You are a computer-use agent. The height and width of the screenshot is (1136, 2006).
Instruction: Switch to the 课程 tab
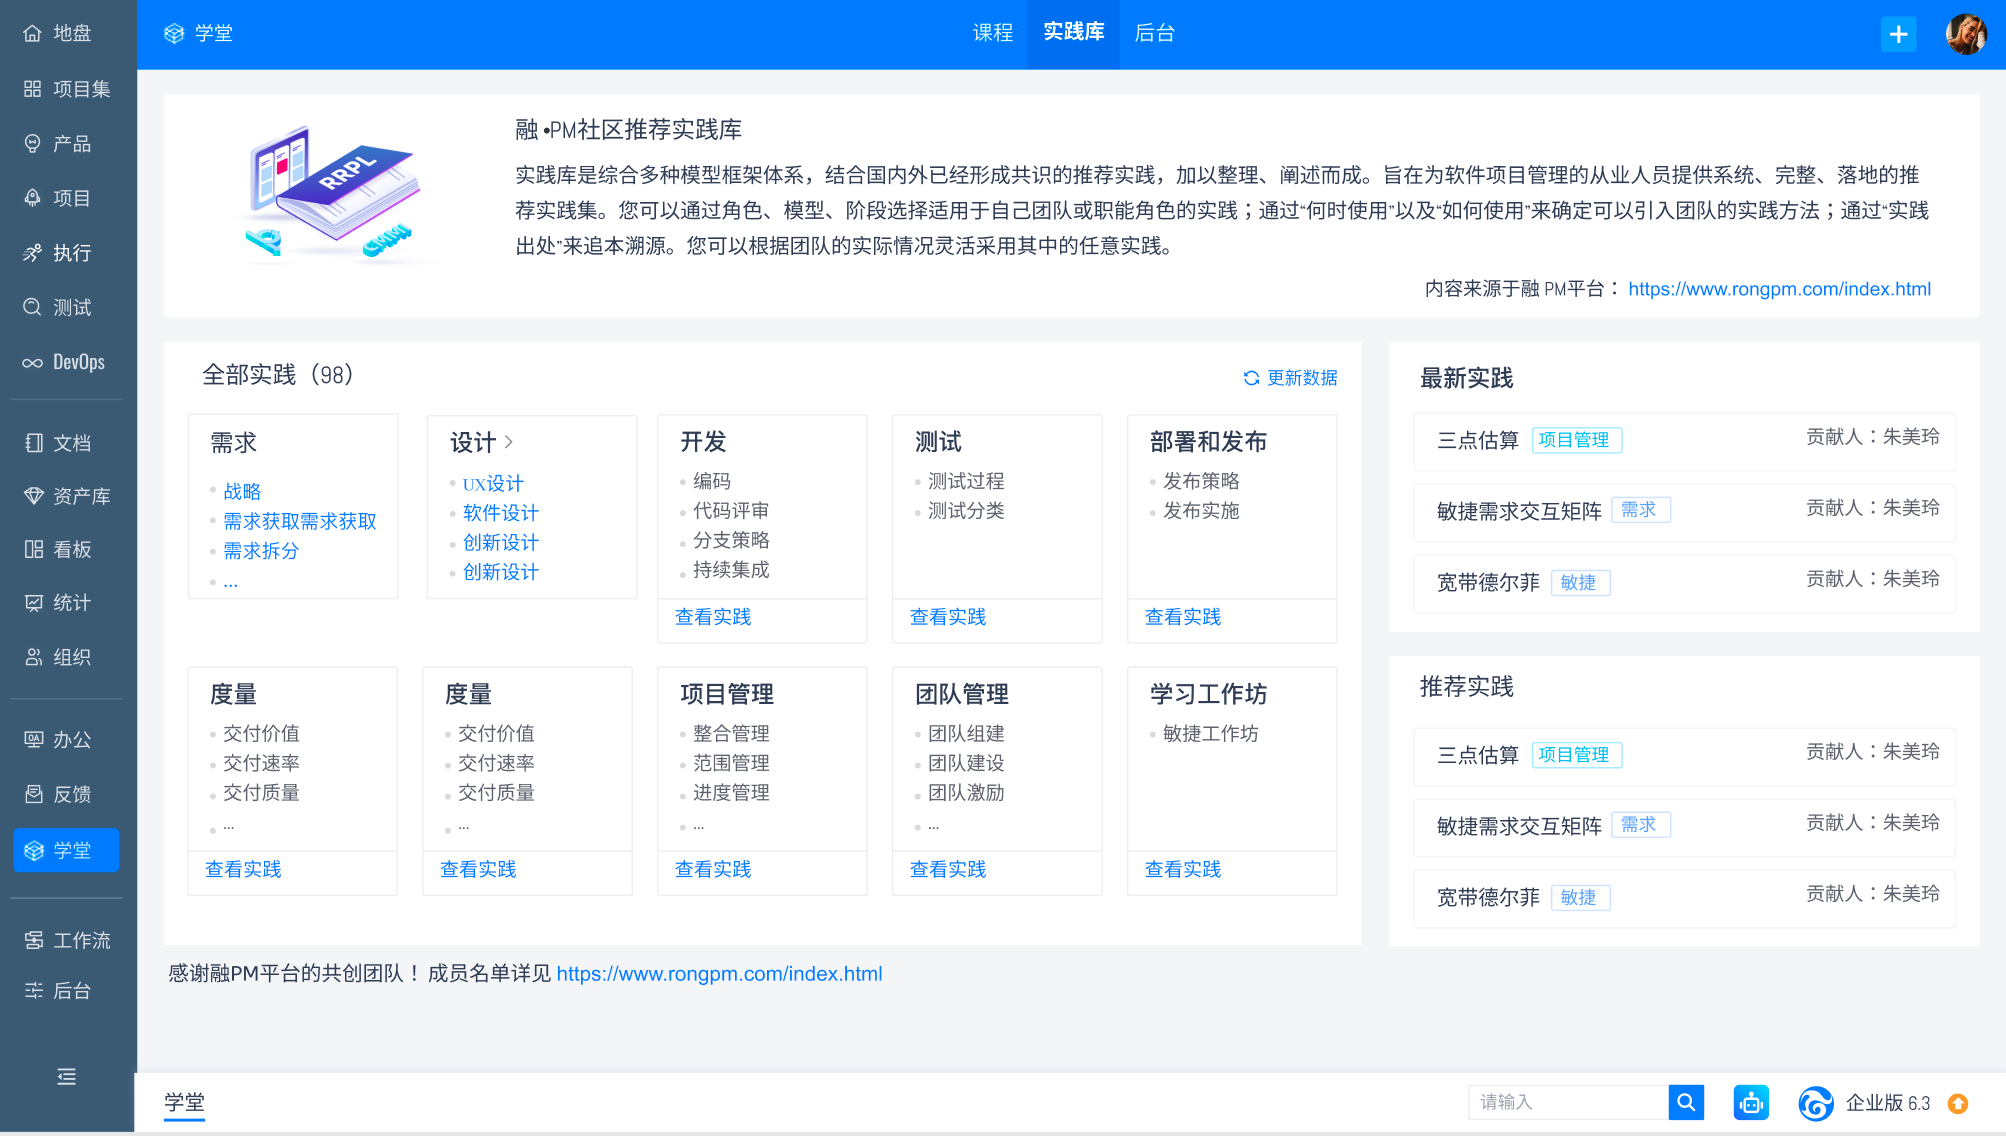click(x=992, y=33)
